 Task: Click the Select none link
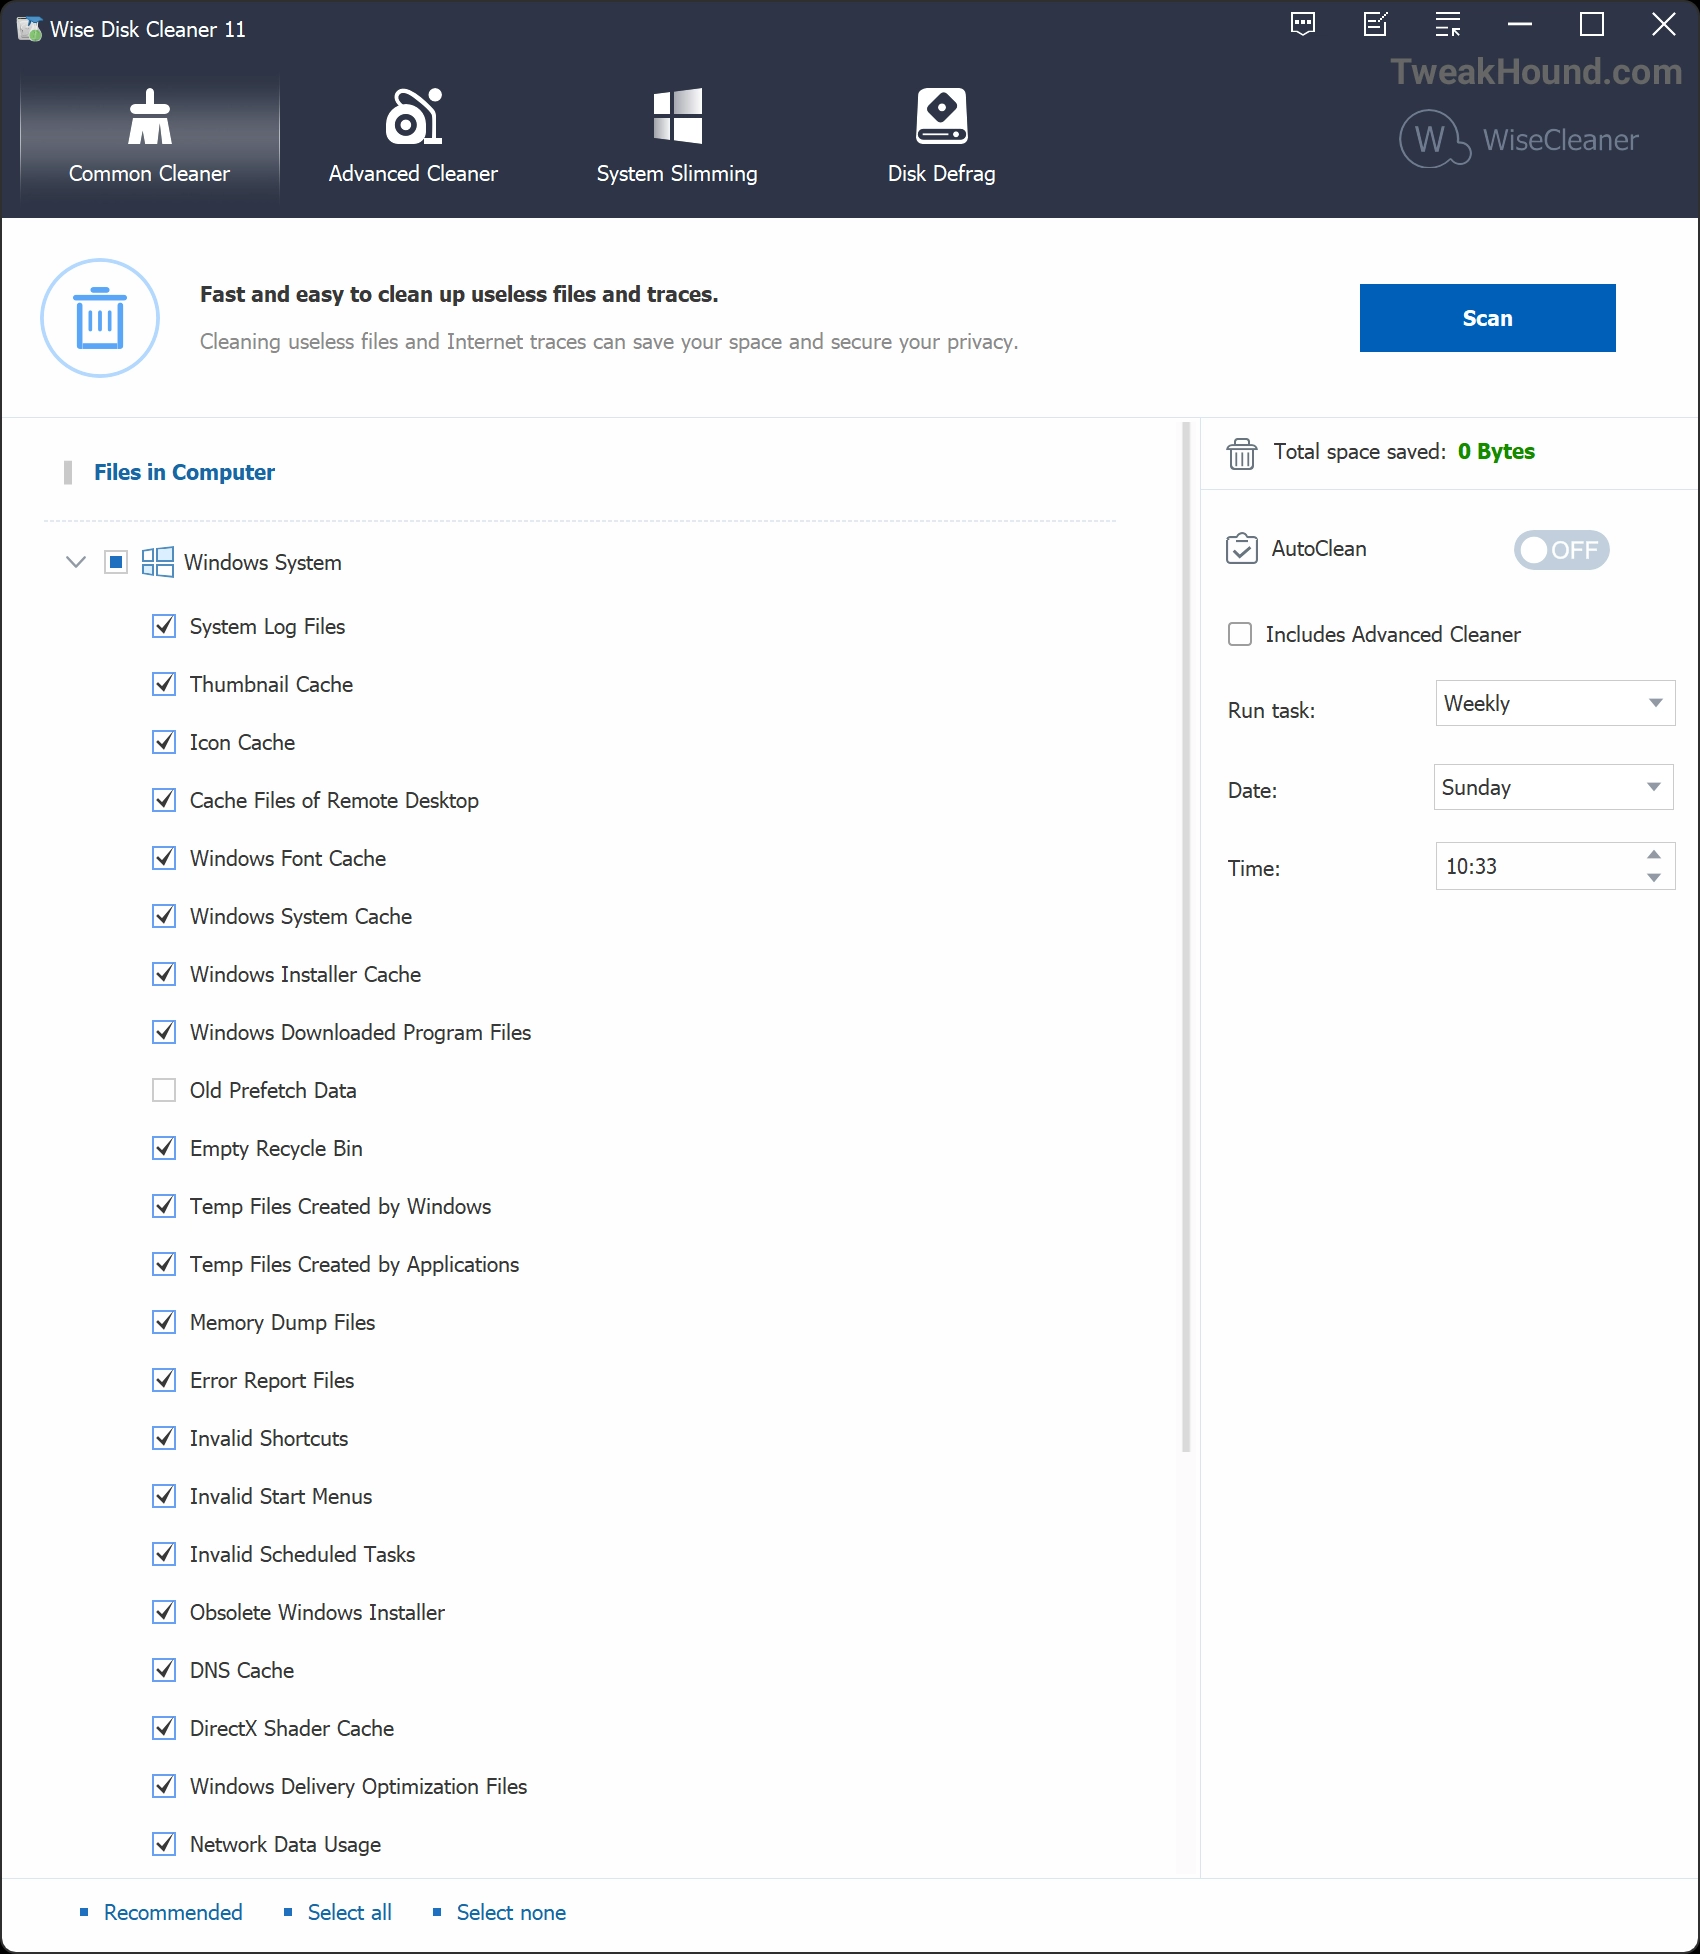(510, 1912)
